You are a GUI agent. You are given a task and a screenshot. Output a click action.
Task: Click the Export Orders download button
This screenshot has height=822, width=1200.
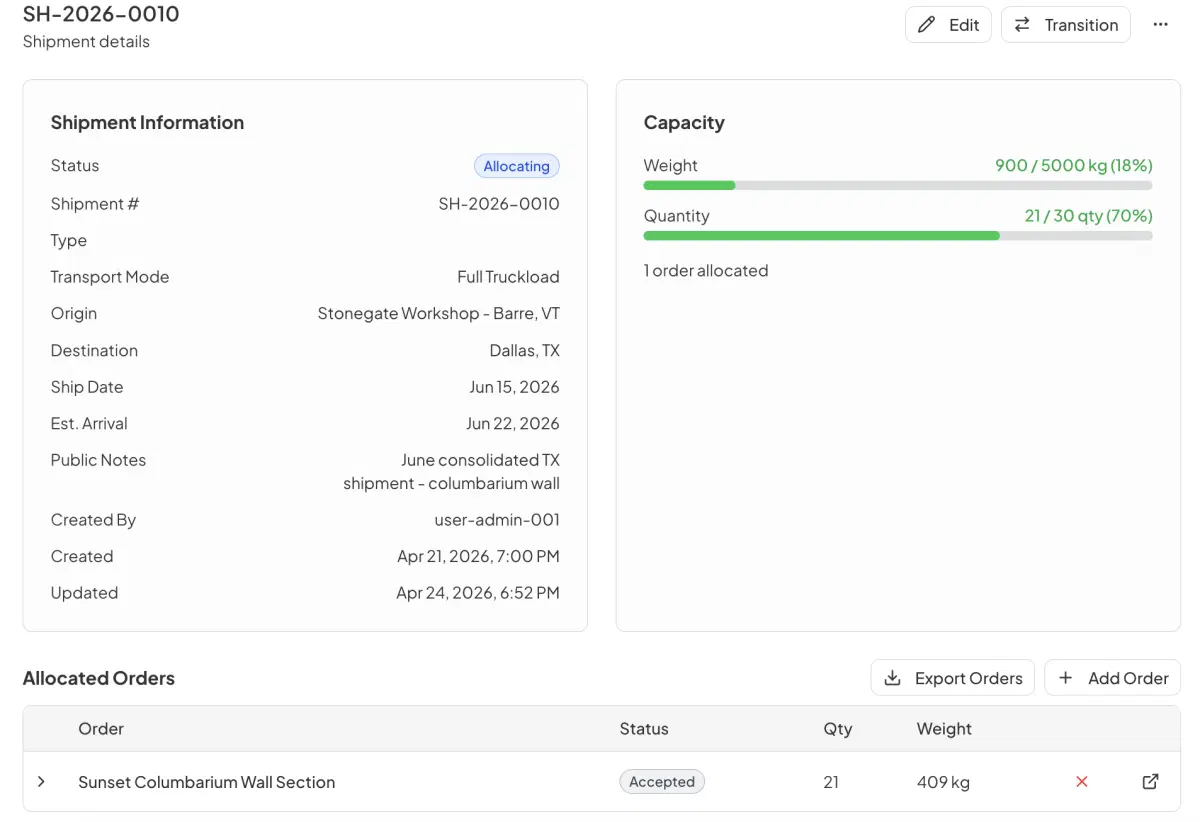pyautogui.click(x=952, y=678)
